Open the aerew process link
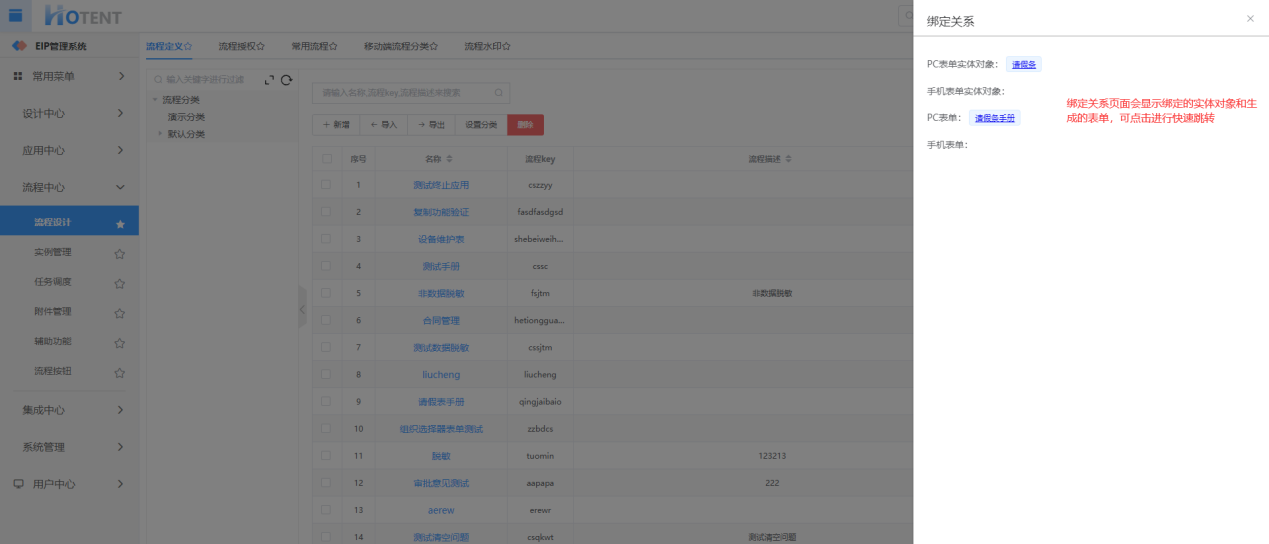 pos(441,509)
